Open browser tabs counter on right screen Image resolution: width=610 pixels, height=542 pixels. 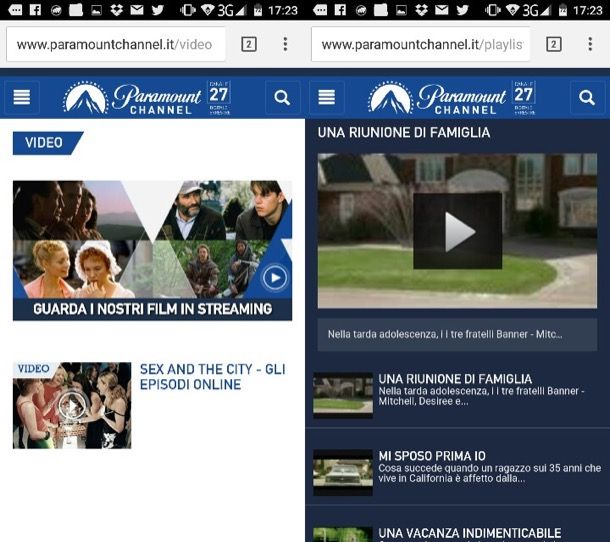pos(554,44)
